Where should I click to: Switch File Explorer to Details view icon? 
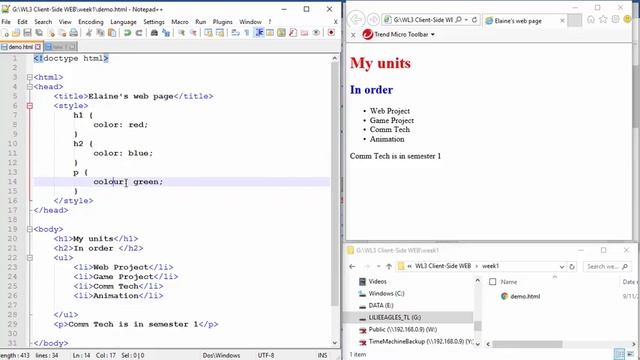tap(619, 354)
